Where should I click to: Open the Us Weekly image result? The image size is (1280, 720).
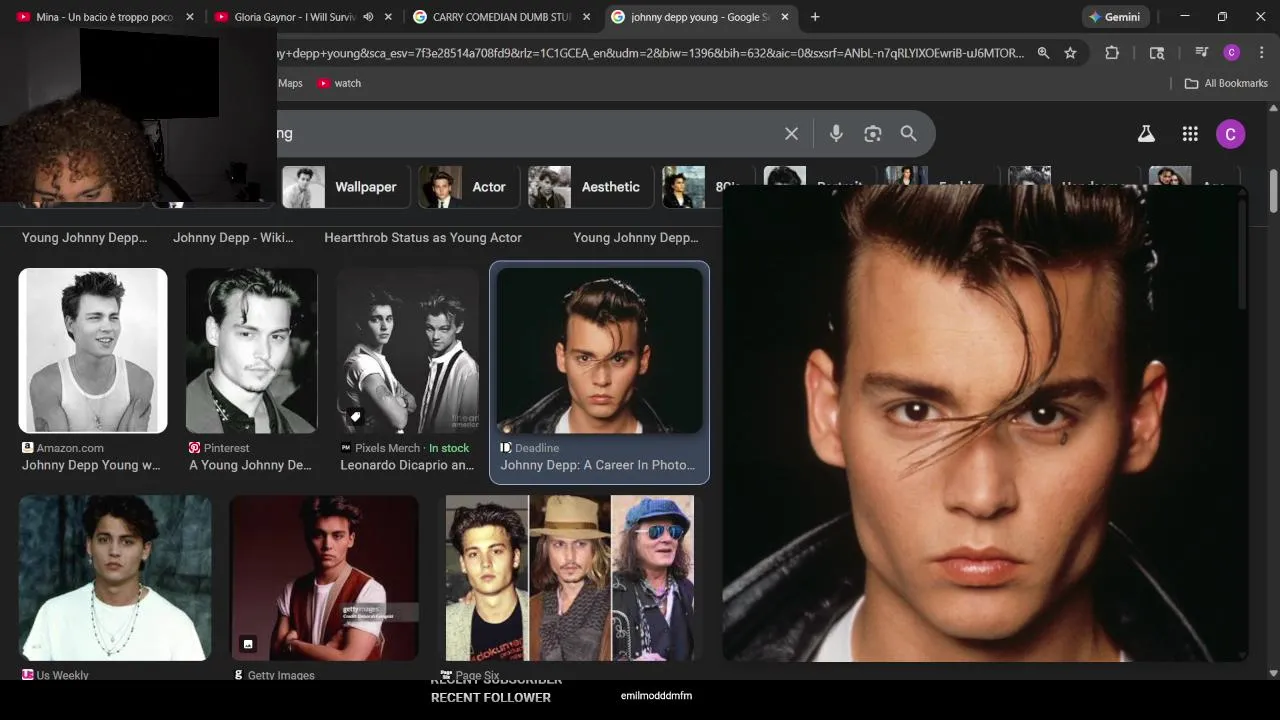pos(115,578)
